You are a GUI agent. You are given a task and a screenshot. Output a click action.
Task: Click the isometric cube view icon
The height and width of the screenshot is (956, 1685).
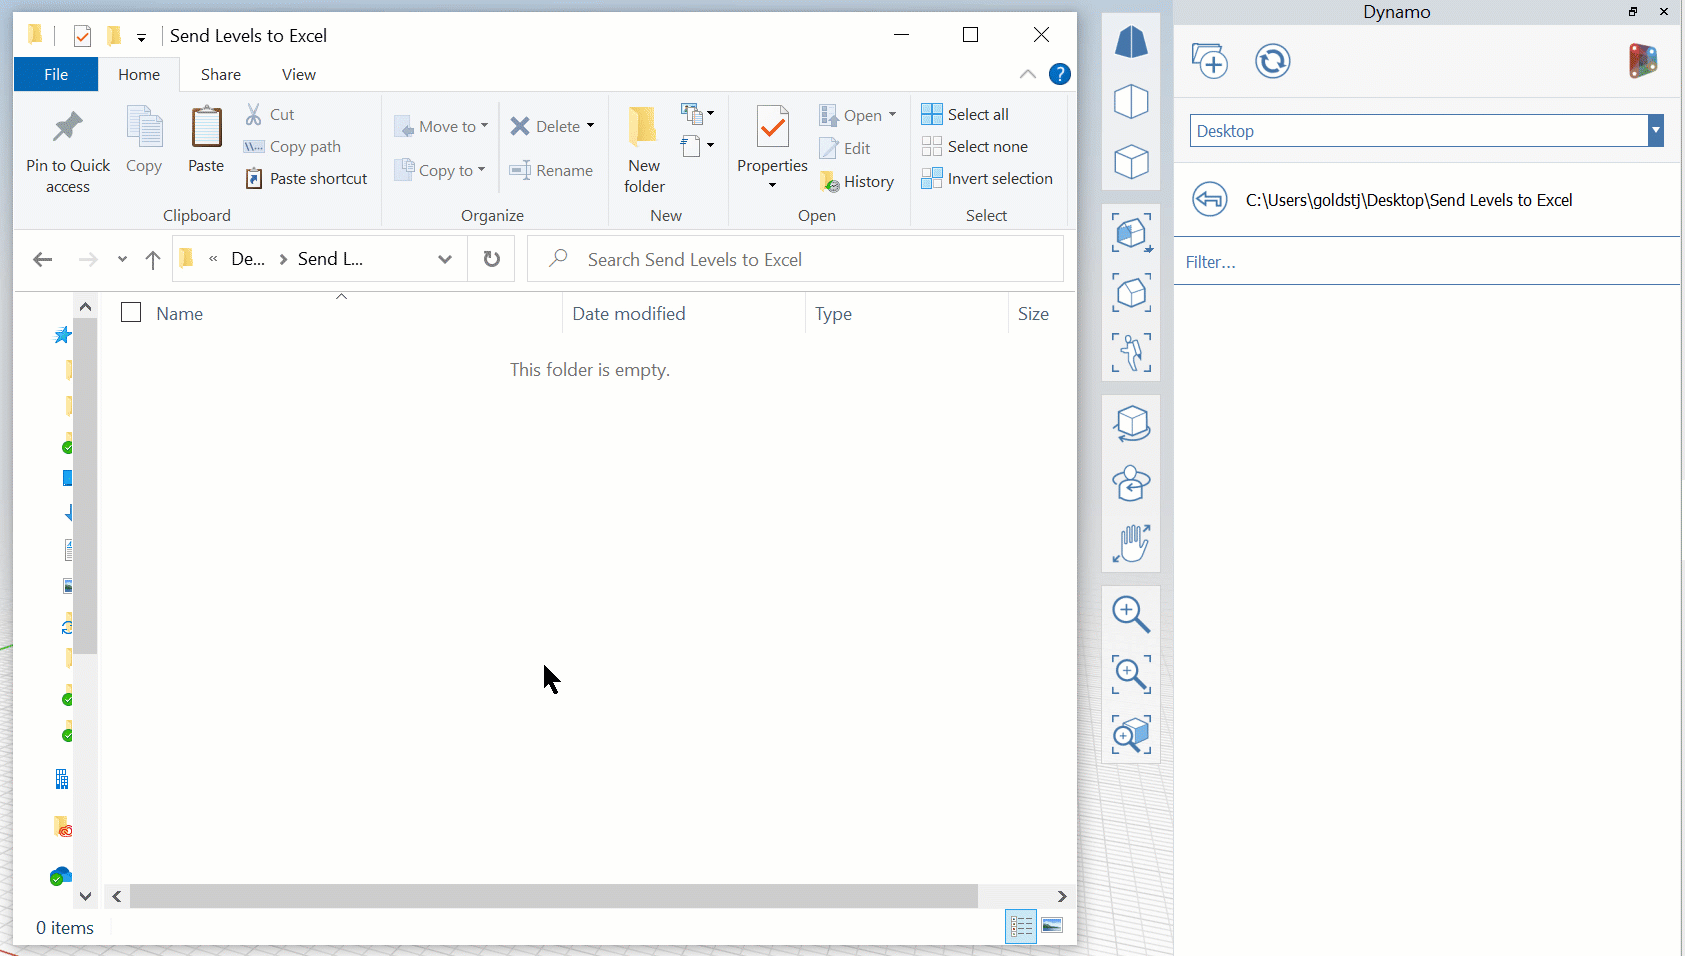(x=1131, y=161)
